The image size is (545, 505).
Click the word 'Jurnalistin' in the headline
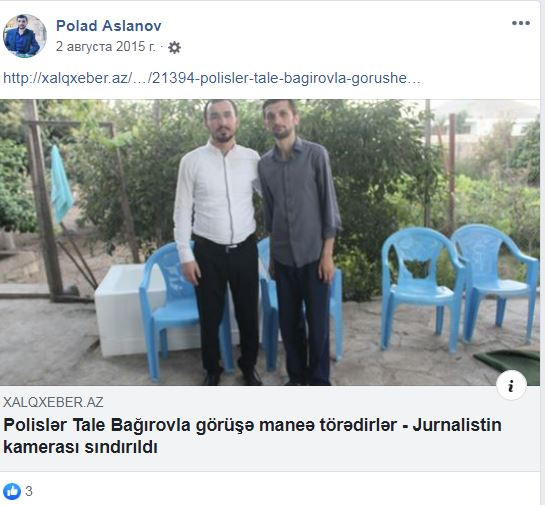[x=457, y=425]
